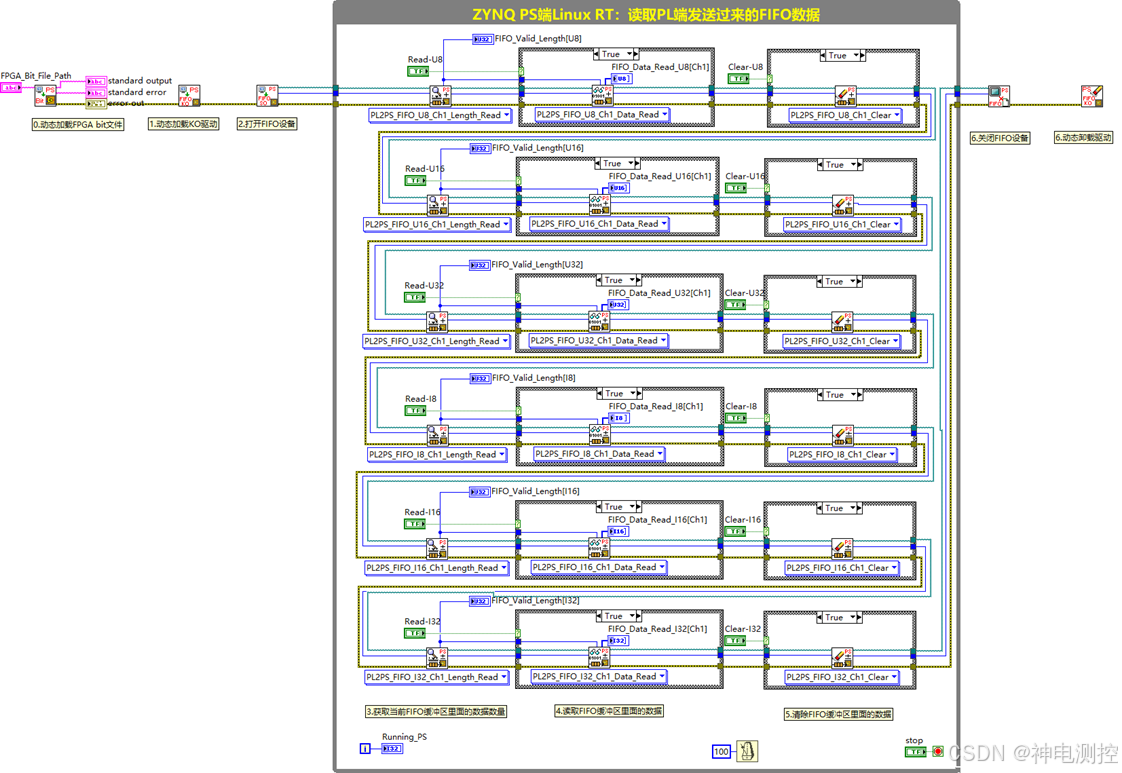Image resolution: width=1122 pixels, height=773 pixels.
Task: Click the load KO driver VI icon
Action: point(189,96)
